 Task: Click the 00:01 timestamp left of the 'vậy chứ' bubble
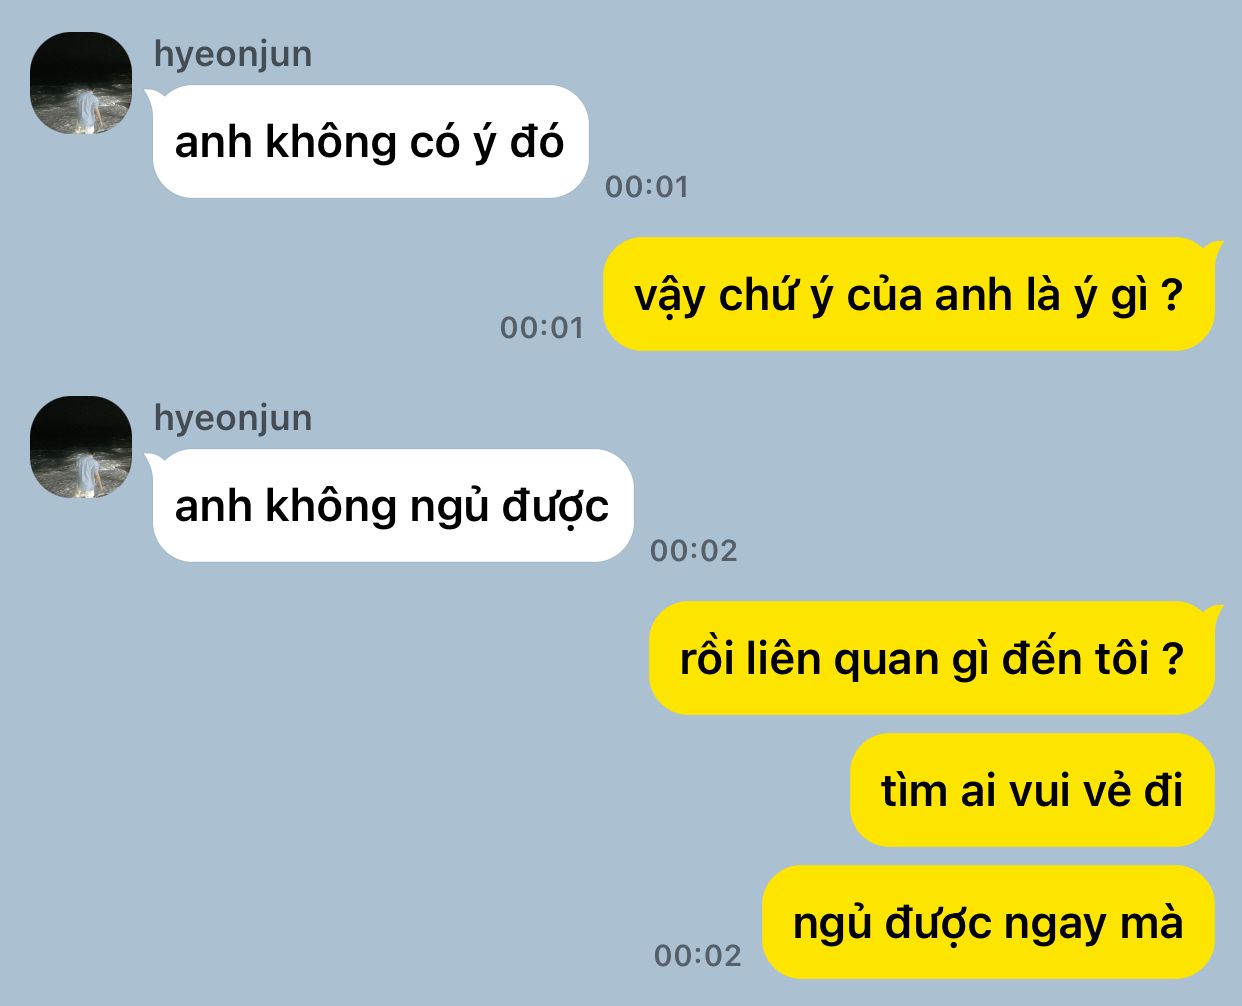[542, 327]
